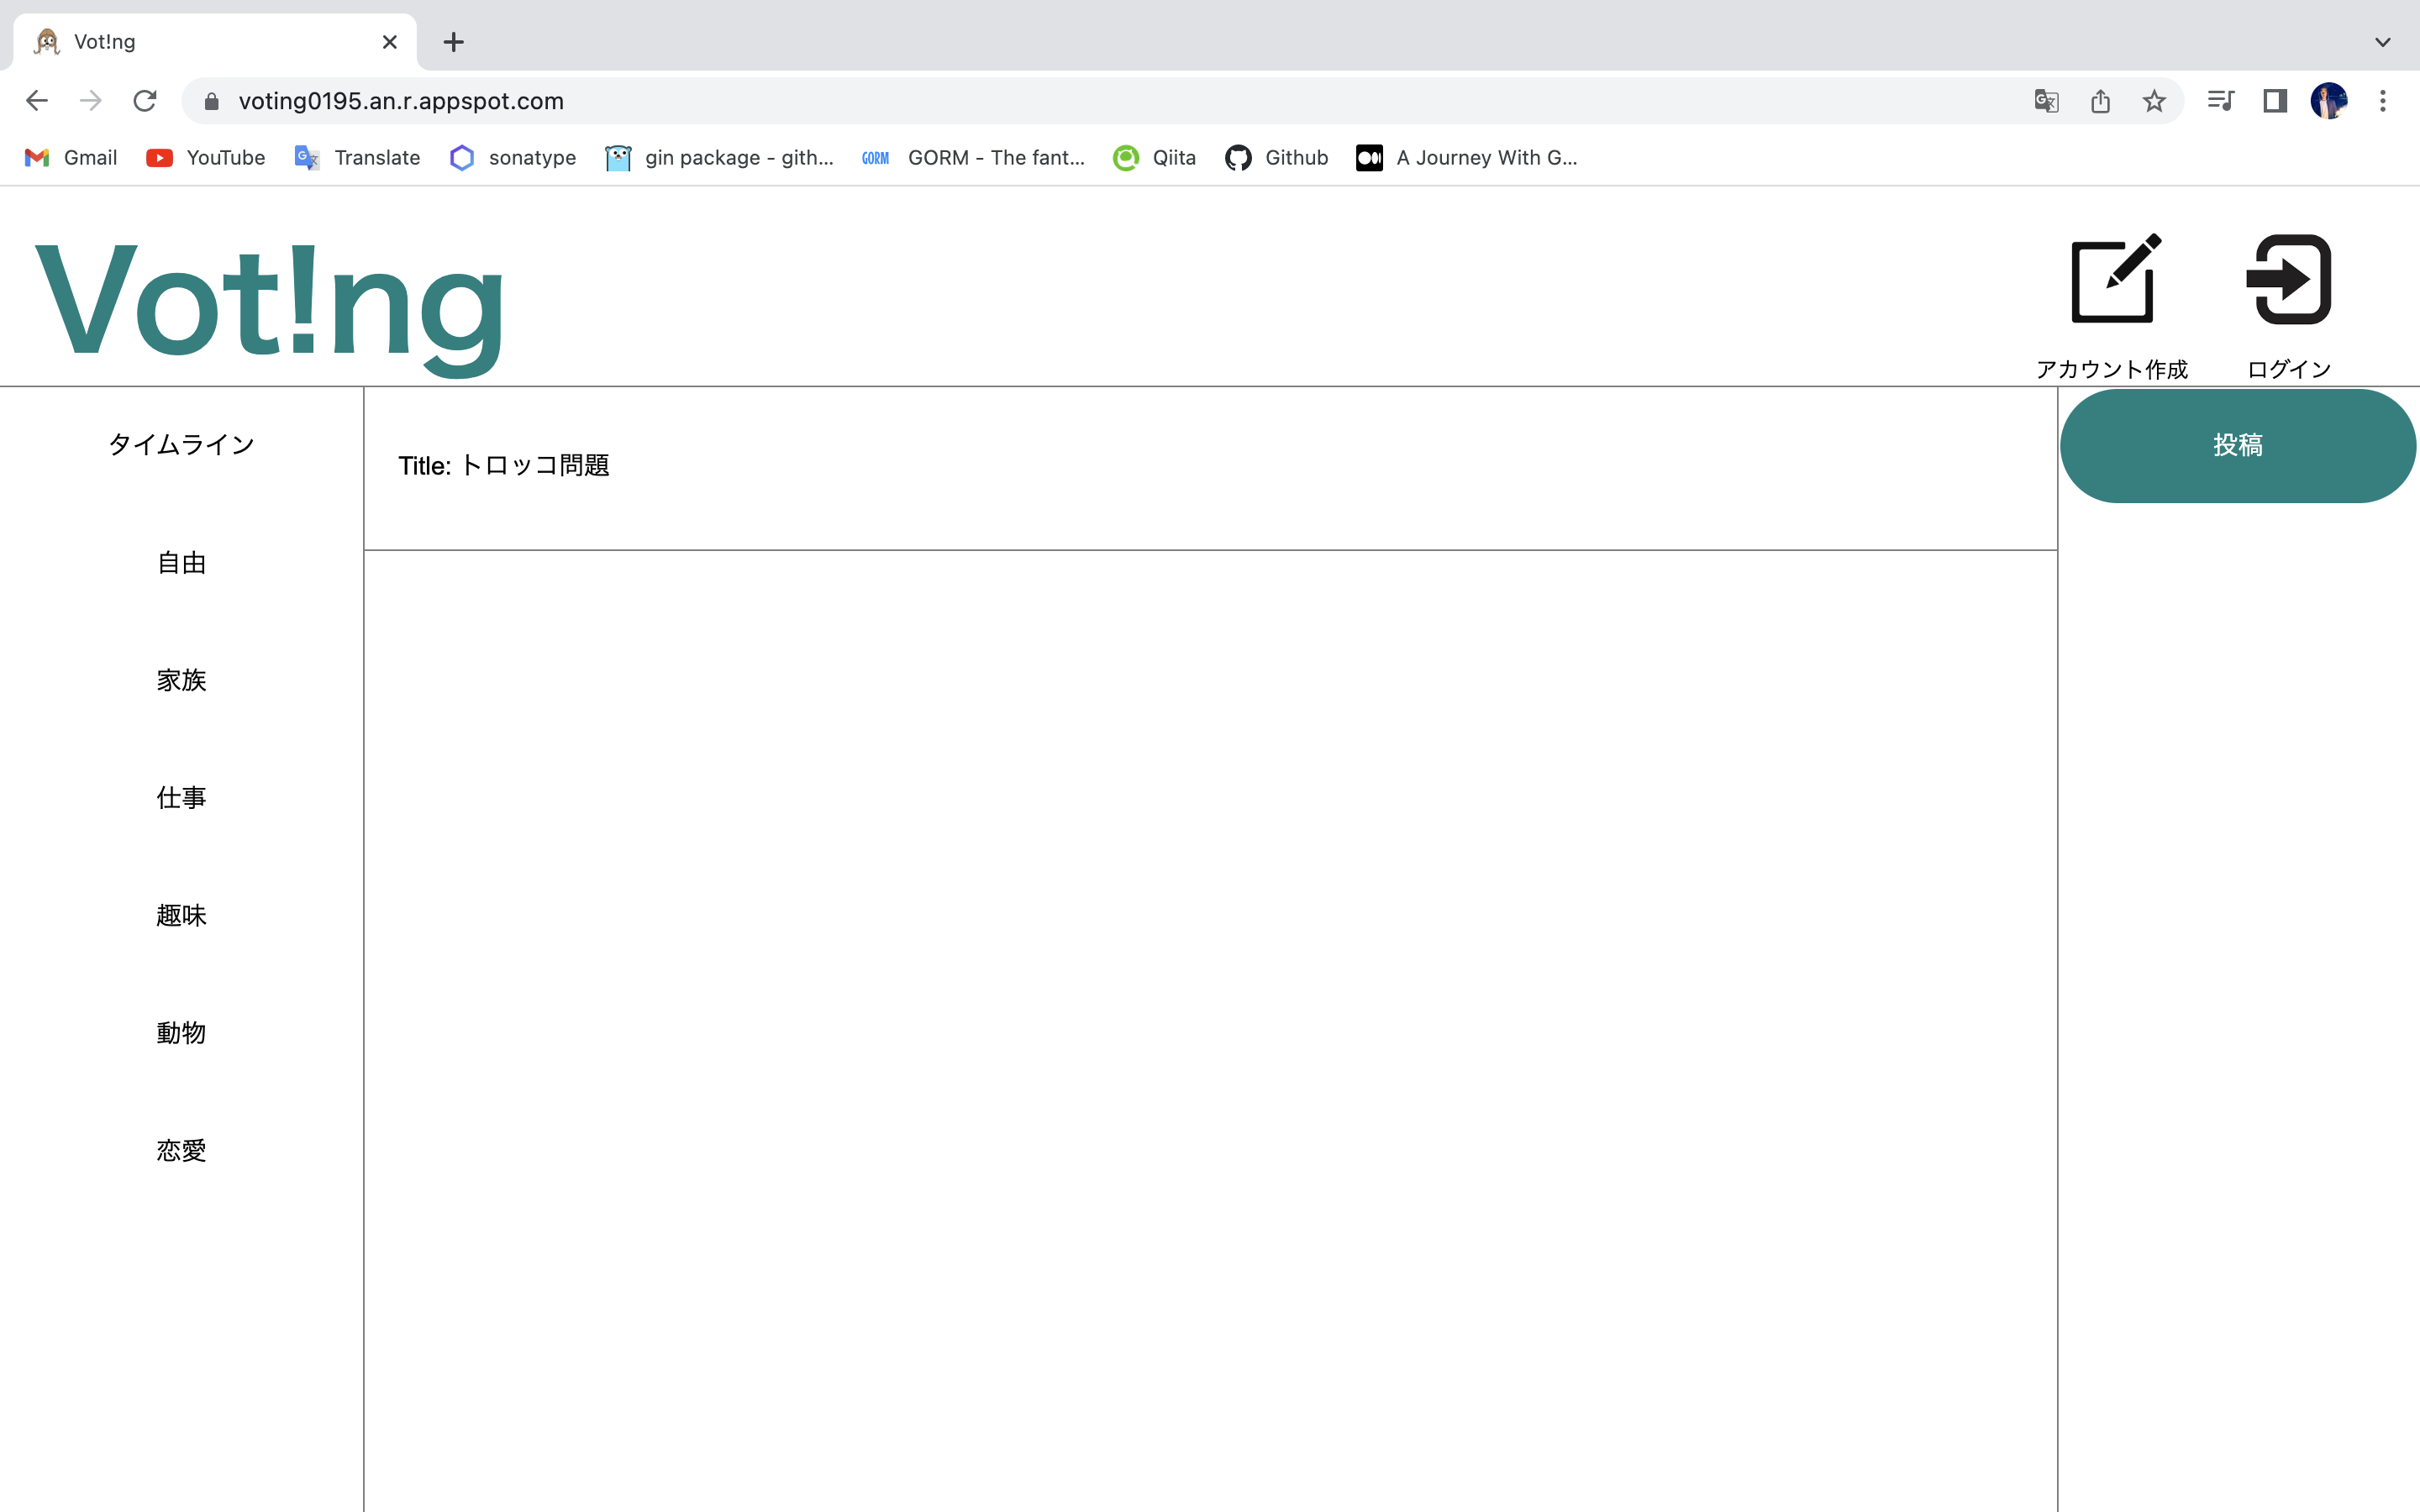Open the Translate bookmark

pos(357,158)
